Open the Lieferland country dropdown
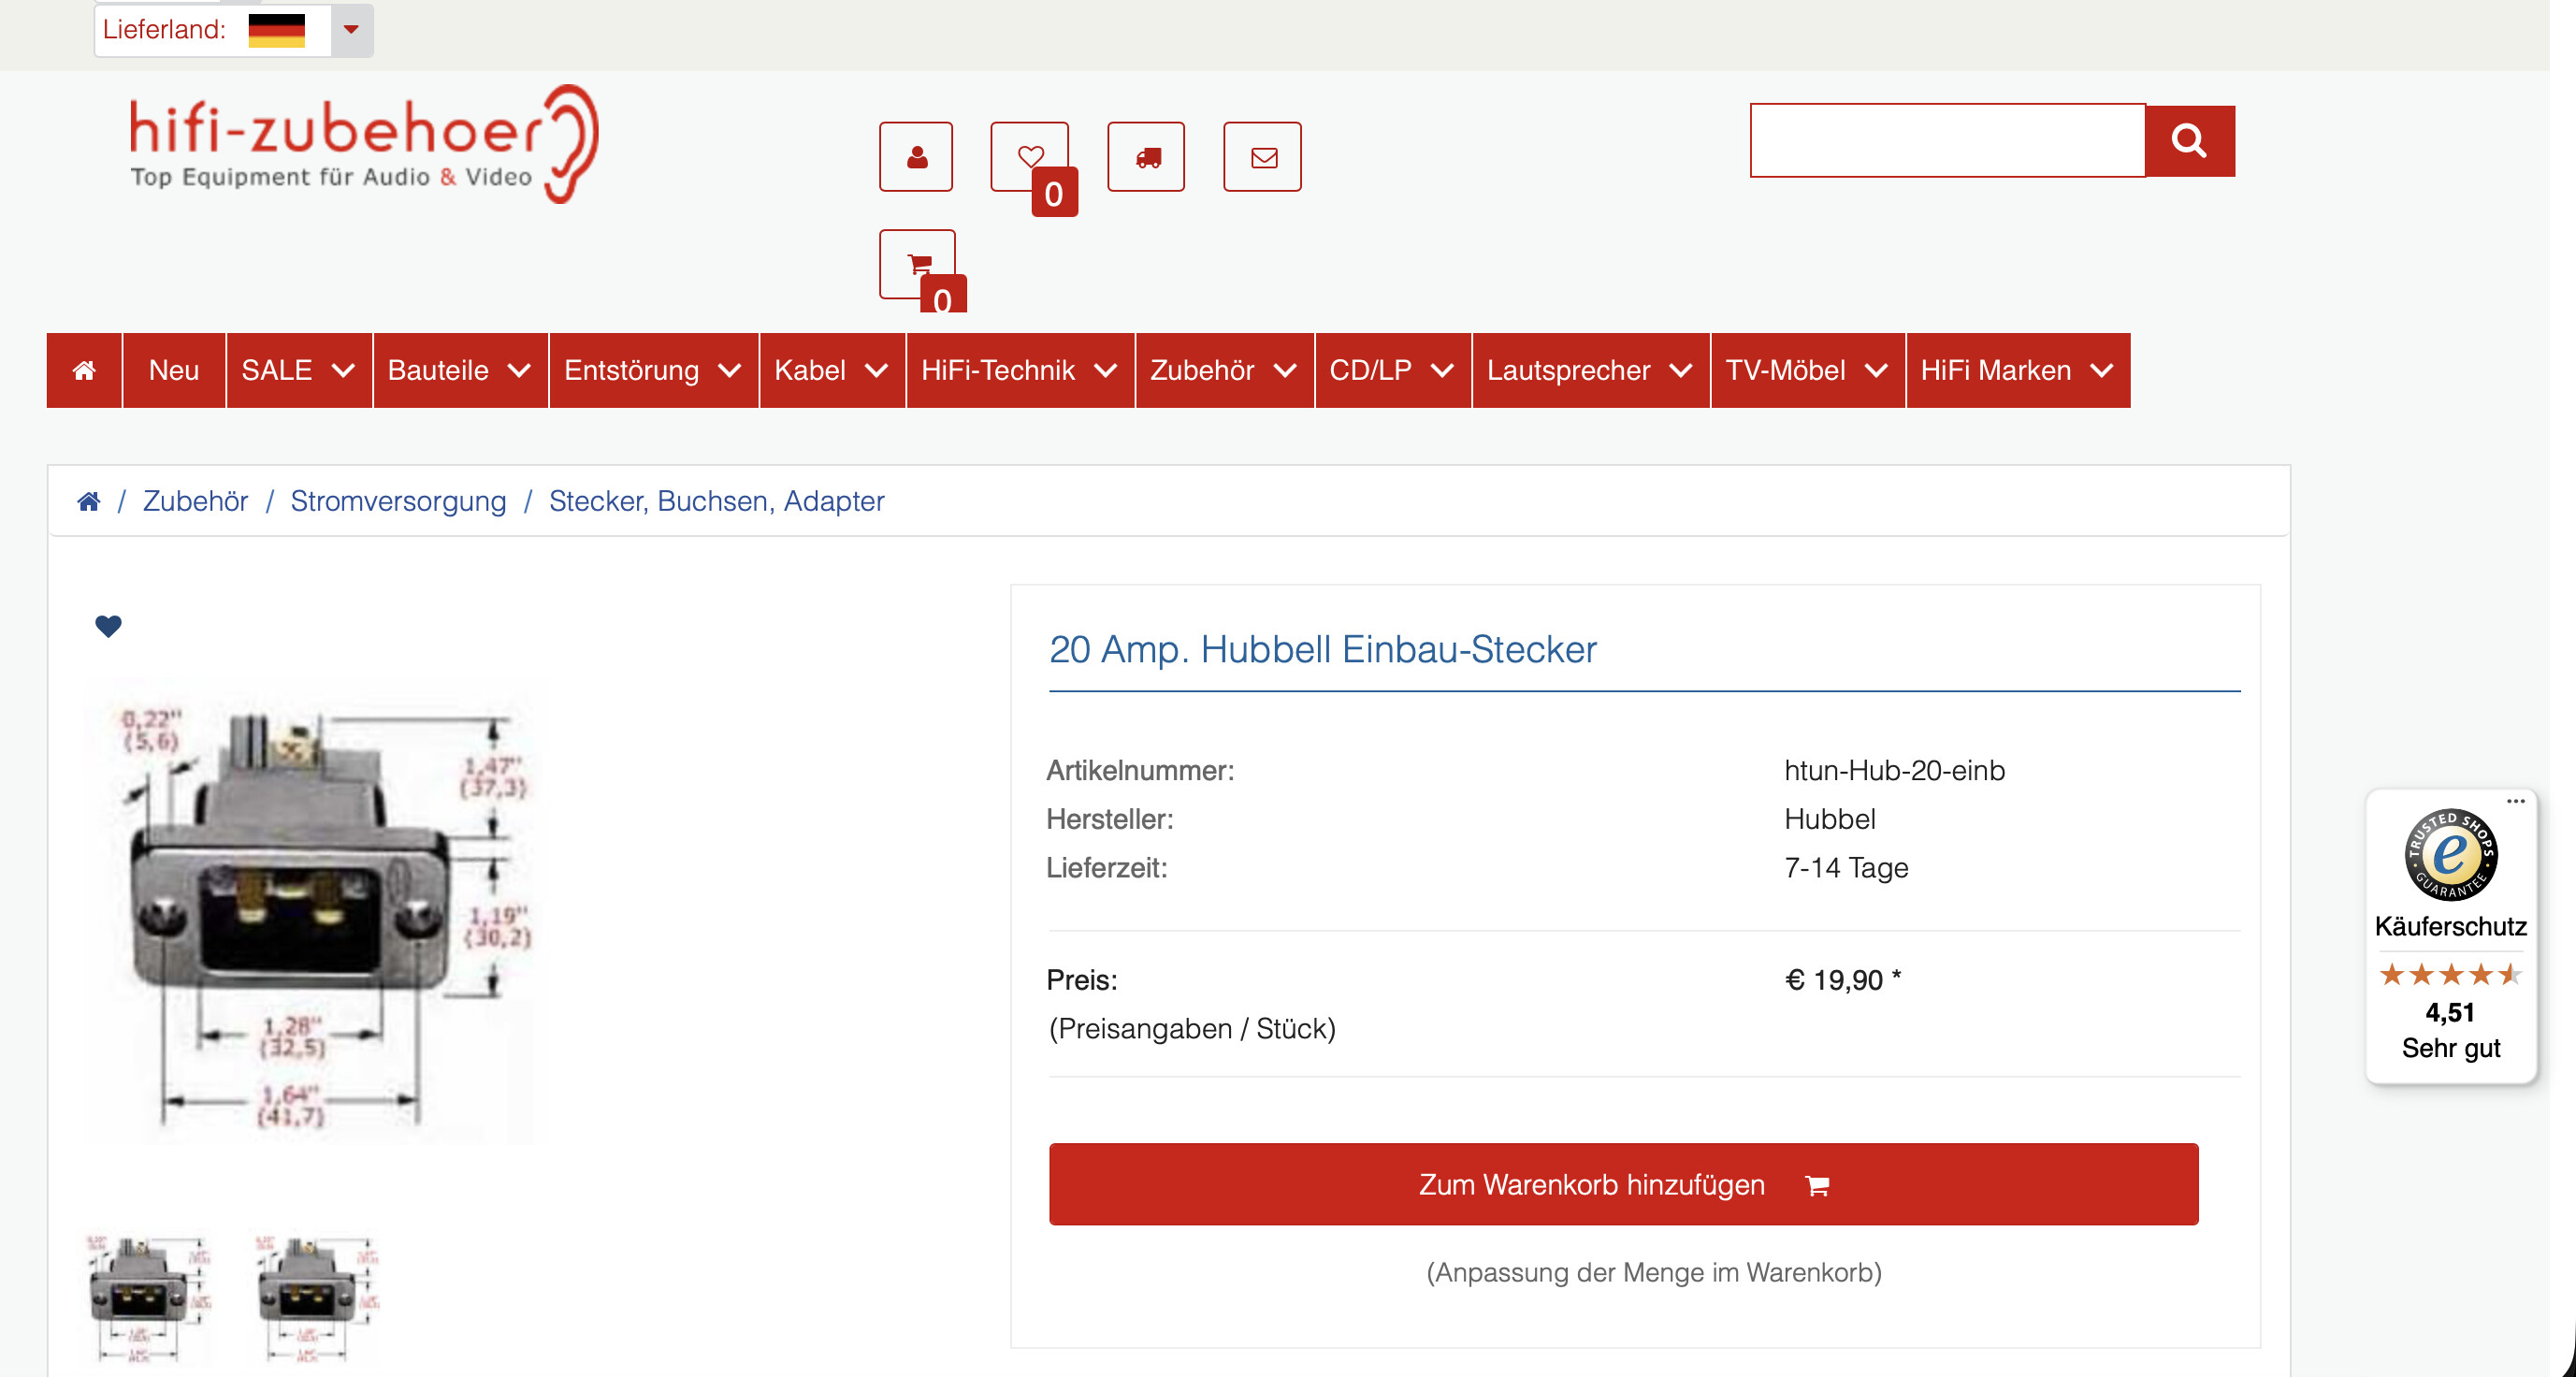The image size is (2576, 1377). click(x=350, y=30)
